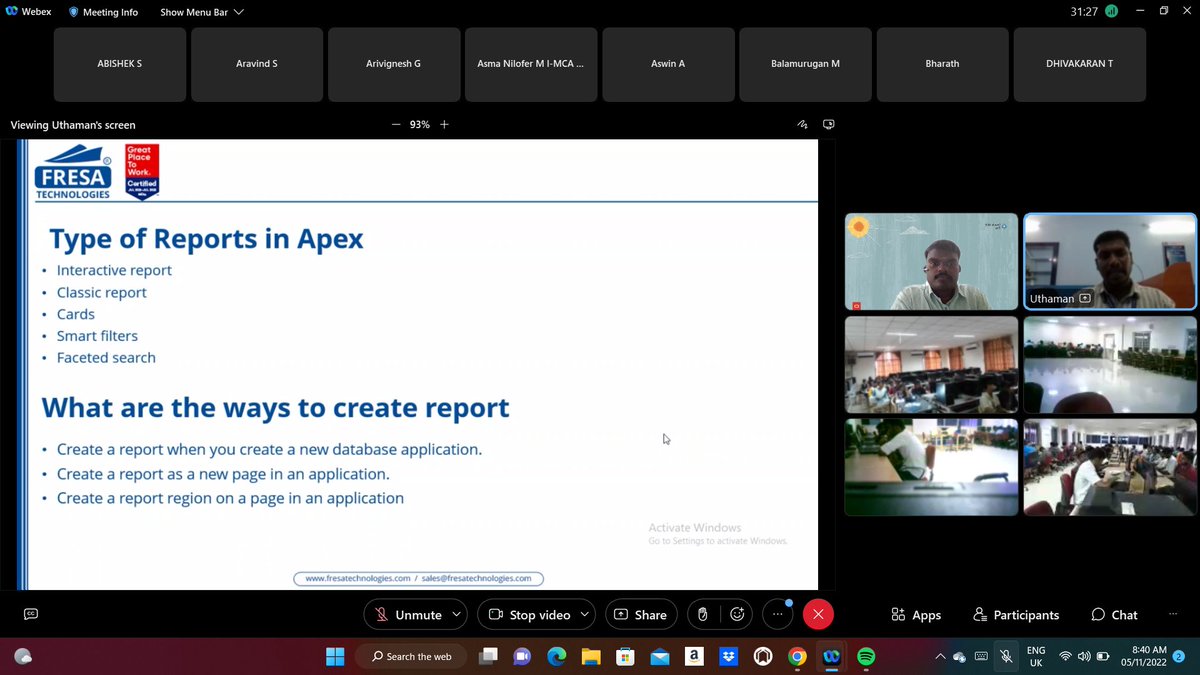Toggle closed captions icon
1200x675 pixels.
click(x=31, y=614)
